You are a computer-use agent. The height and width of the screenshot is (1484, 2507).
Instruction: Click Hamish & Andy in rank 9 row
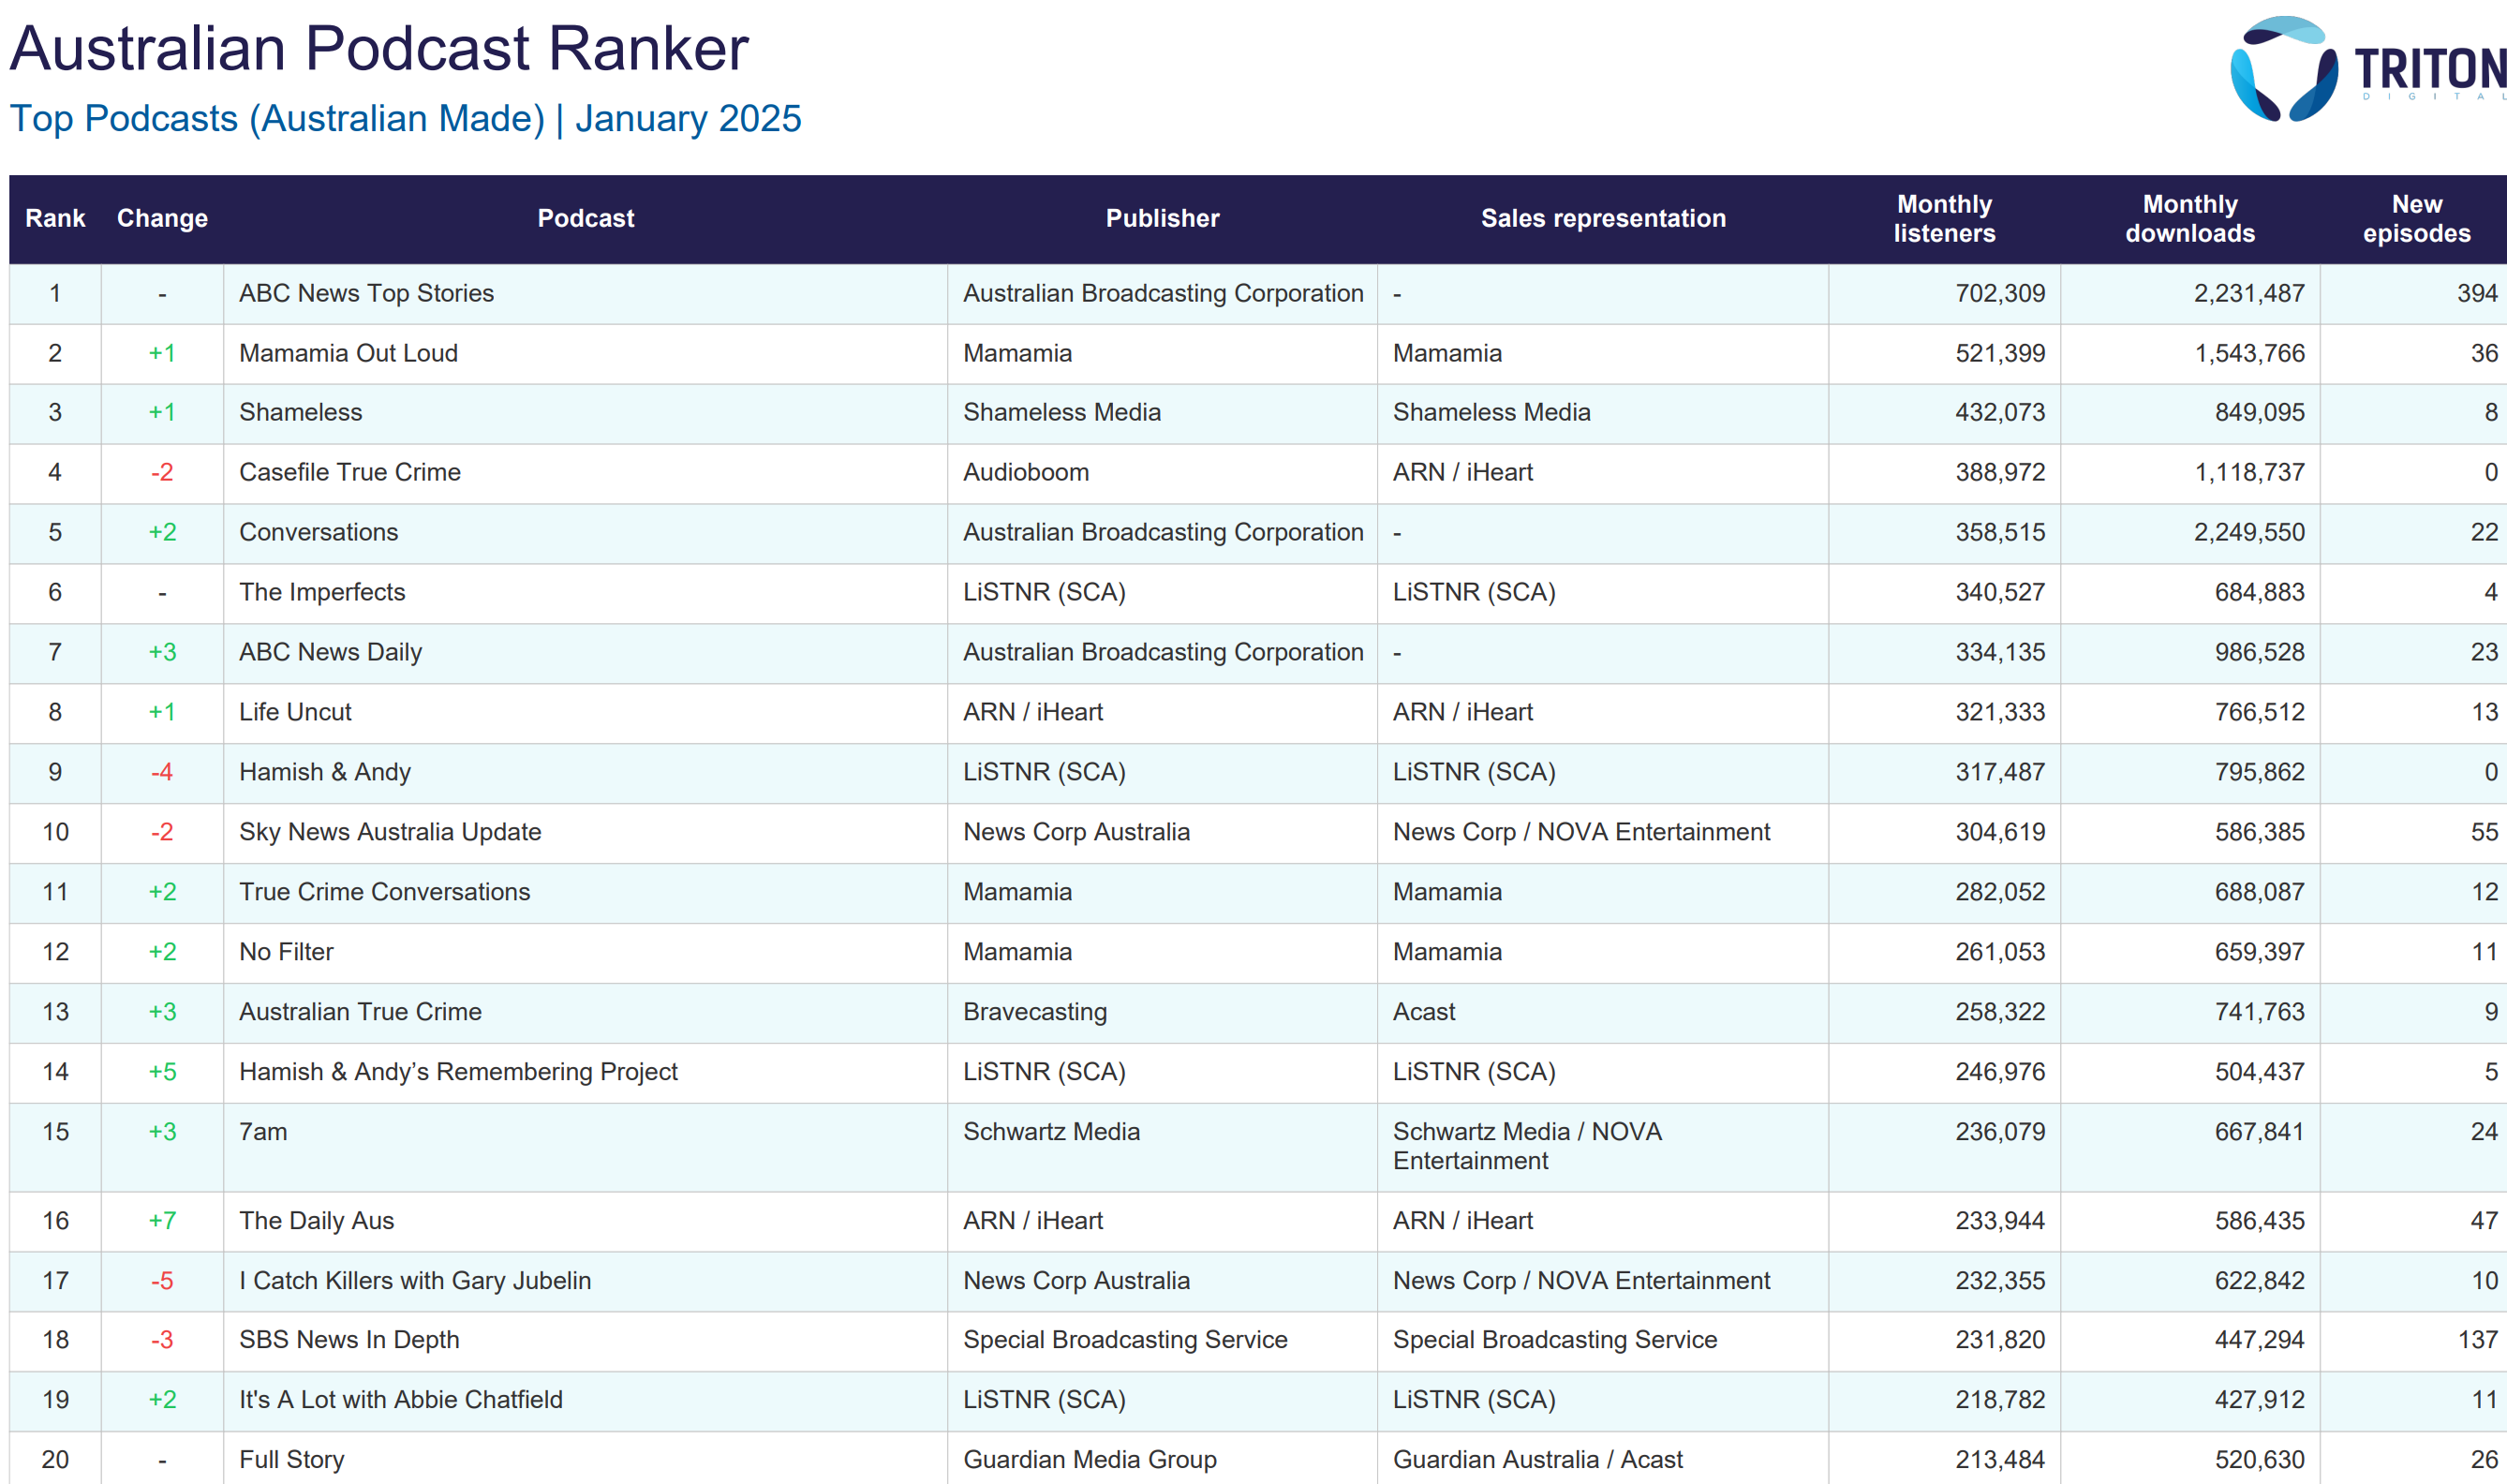pyautogui.click(x=325, y=772)
